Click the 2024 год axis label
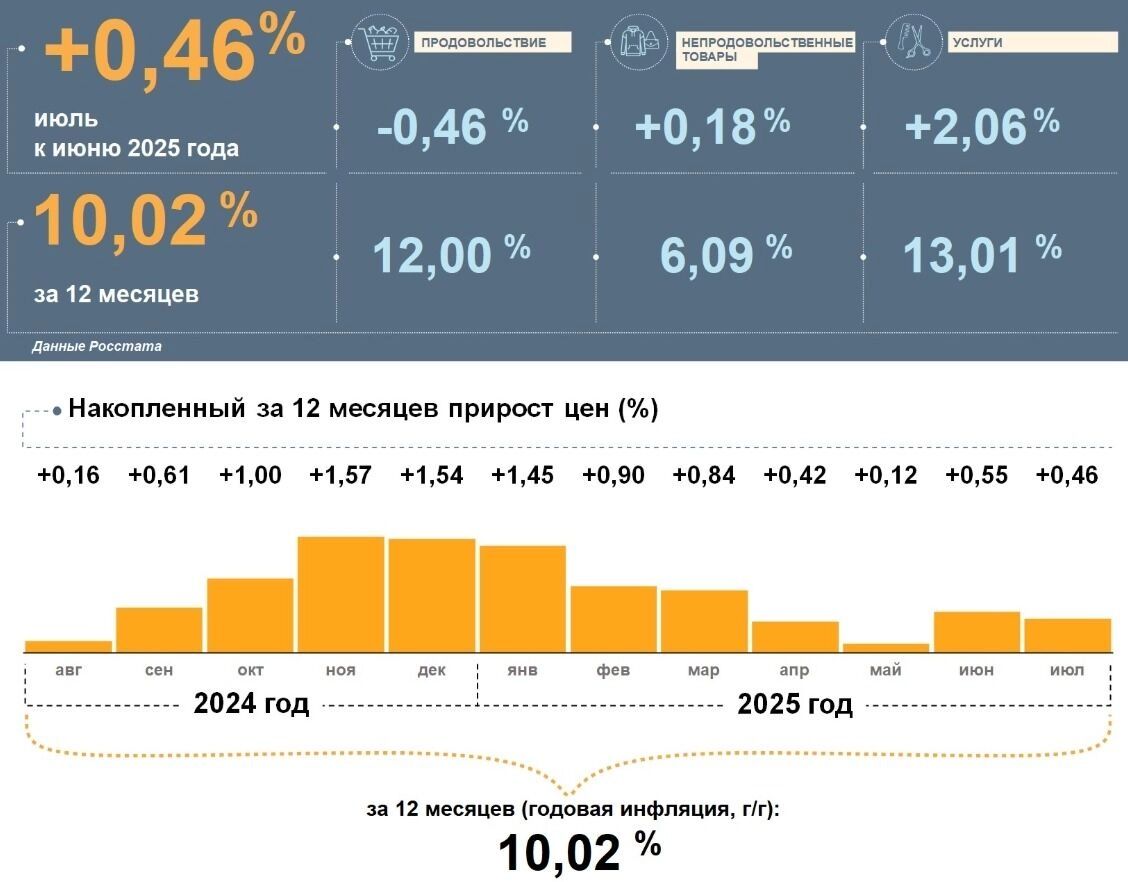1128x882 pixels. tap(251, 704)
